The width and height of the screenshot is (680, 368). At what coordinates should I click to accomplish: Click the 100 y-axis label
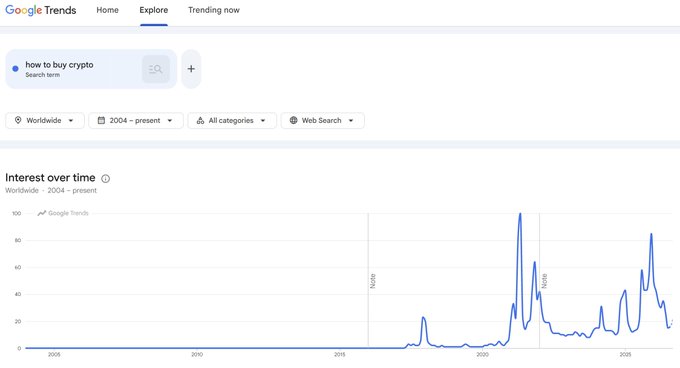[x=16, y=213]
